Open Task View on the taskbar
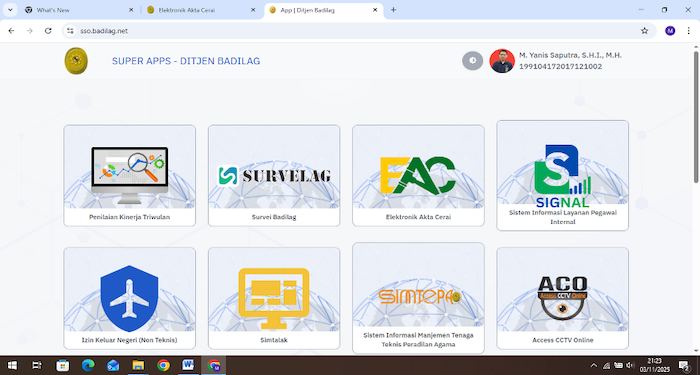This screenshot has width=700, height=375. [x=37, y=366]
